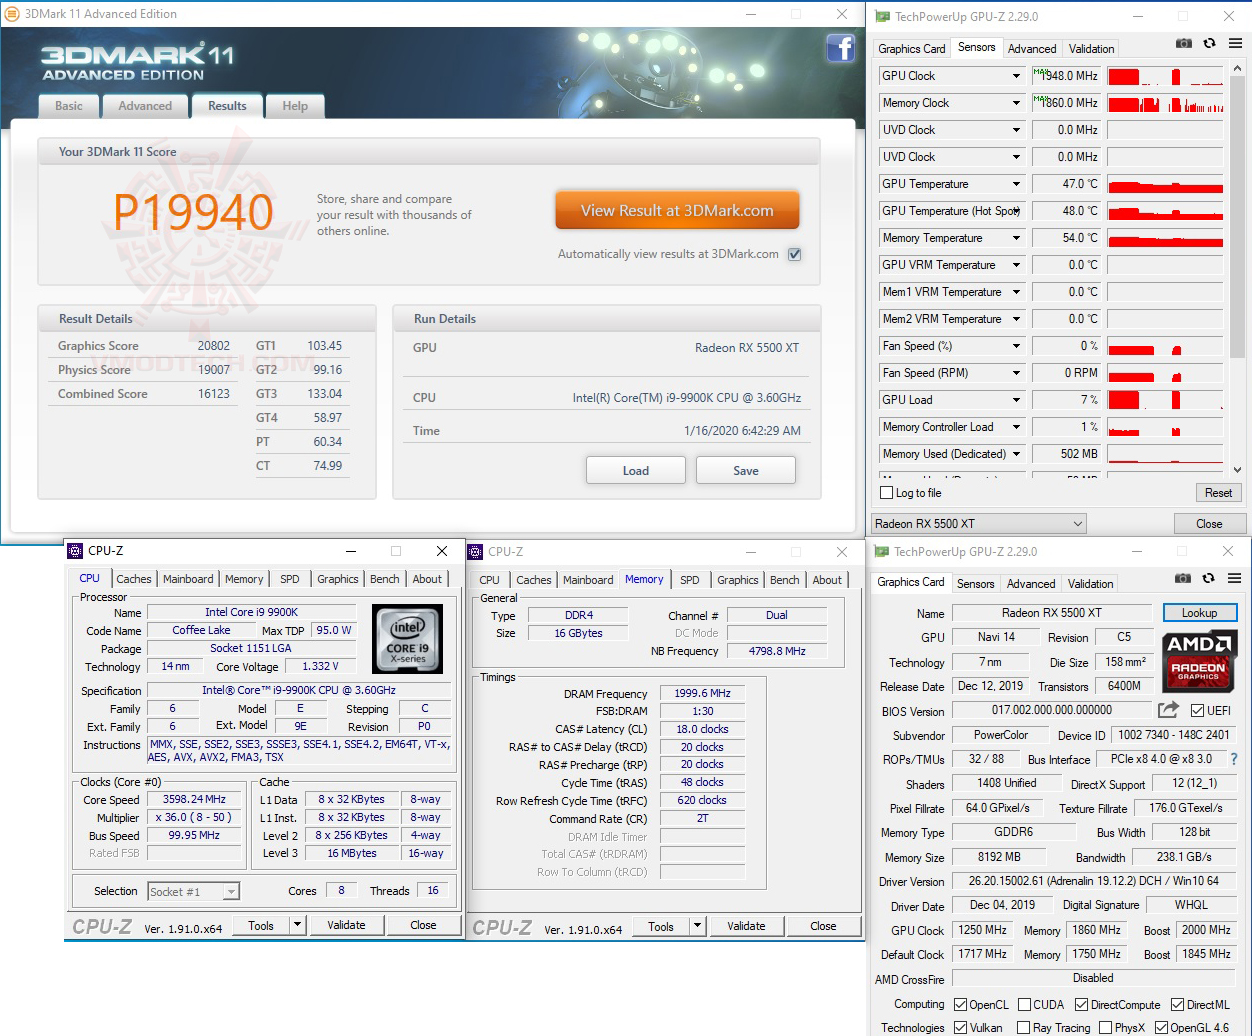This screenshot has width=1252, height=1036.
Task: Click View Result at 3DMark.com button
Action: point(677,211)
